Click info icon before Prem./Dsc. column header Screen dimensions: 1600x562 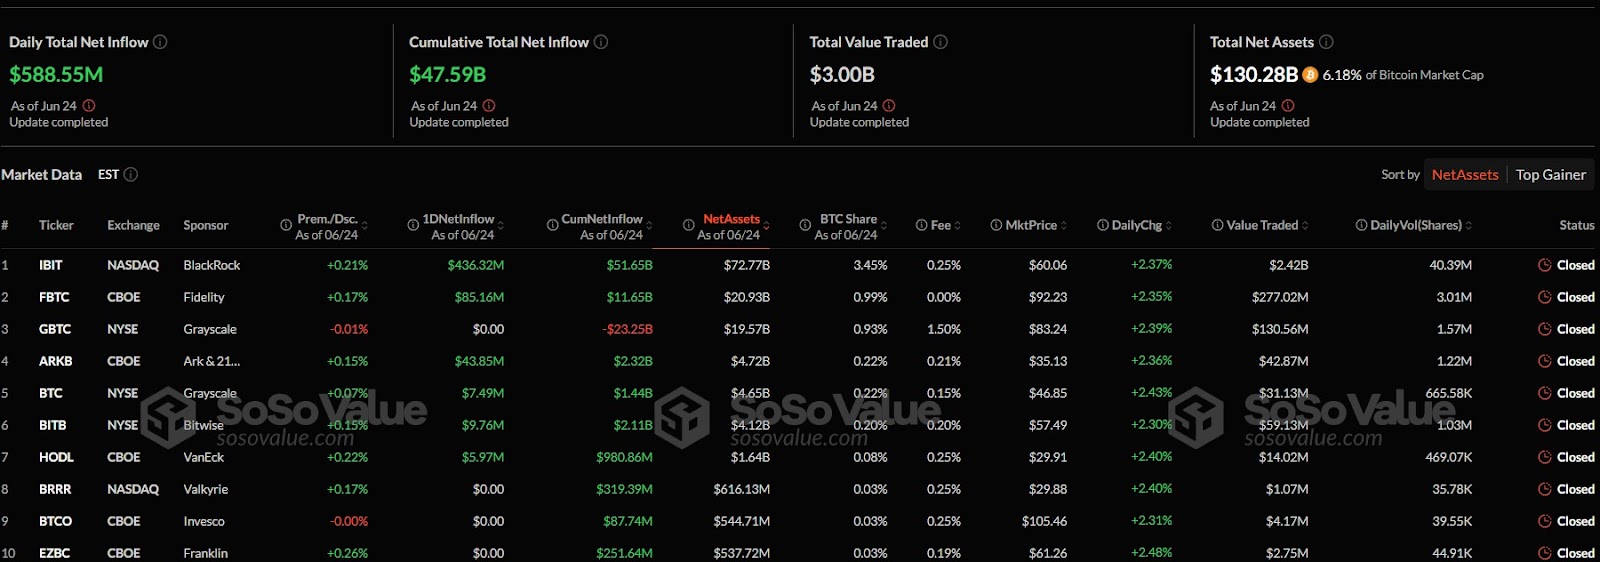click(286, 225)
